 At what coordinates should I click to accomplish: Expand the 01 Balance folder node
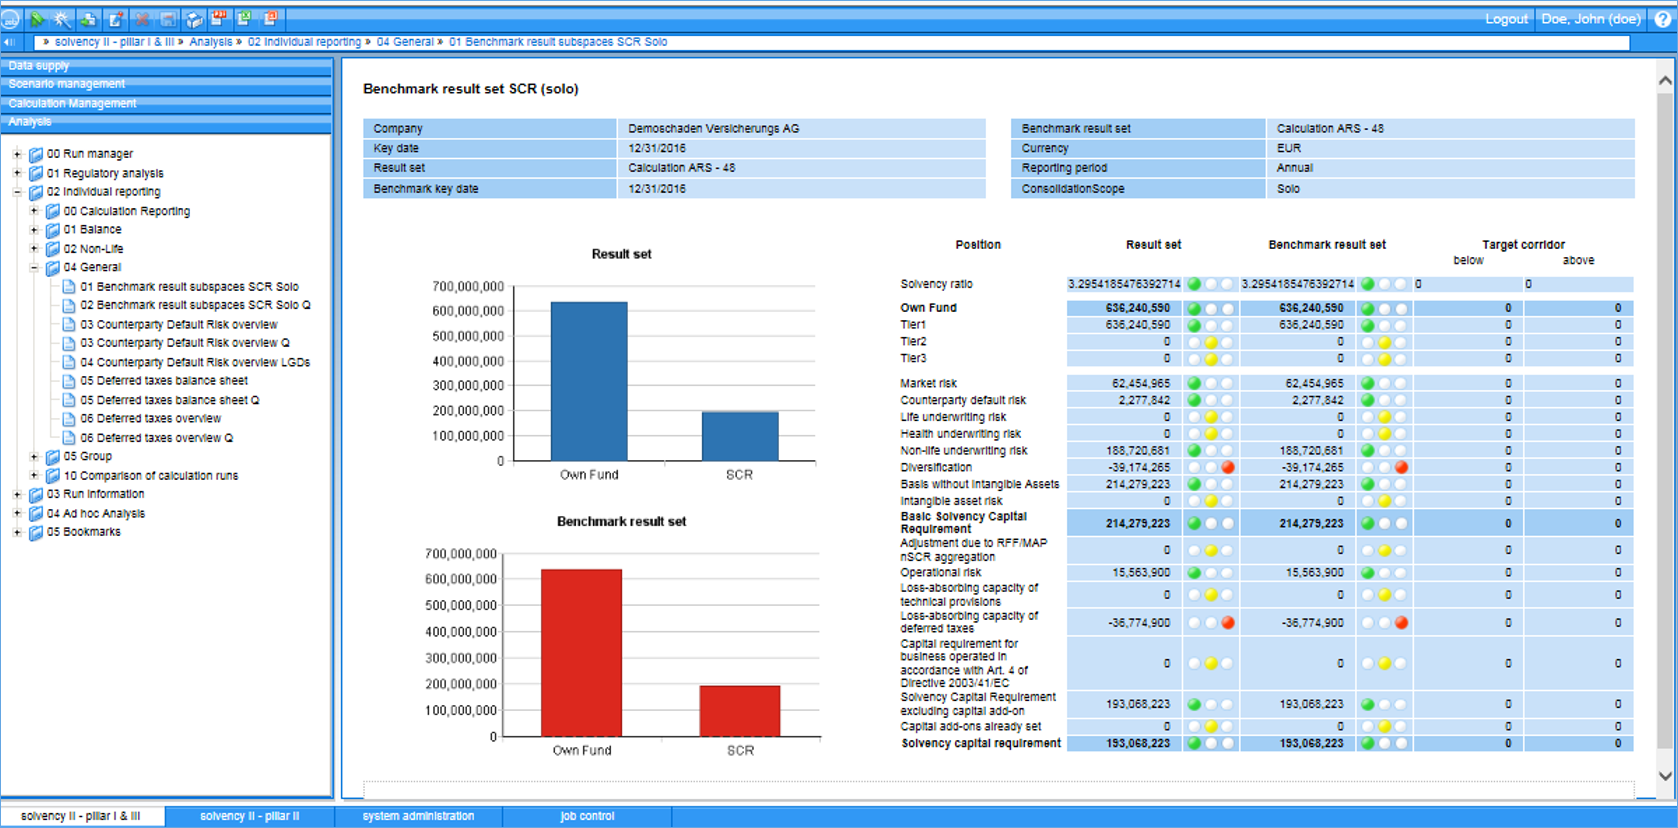[34, 230]
